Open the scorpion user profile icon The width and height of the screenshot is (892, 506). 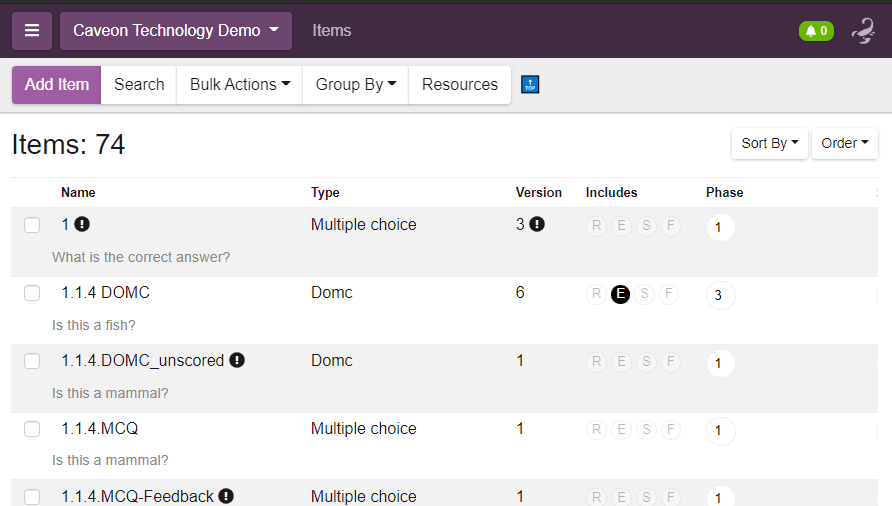(864, 31)
